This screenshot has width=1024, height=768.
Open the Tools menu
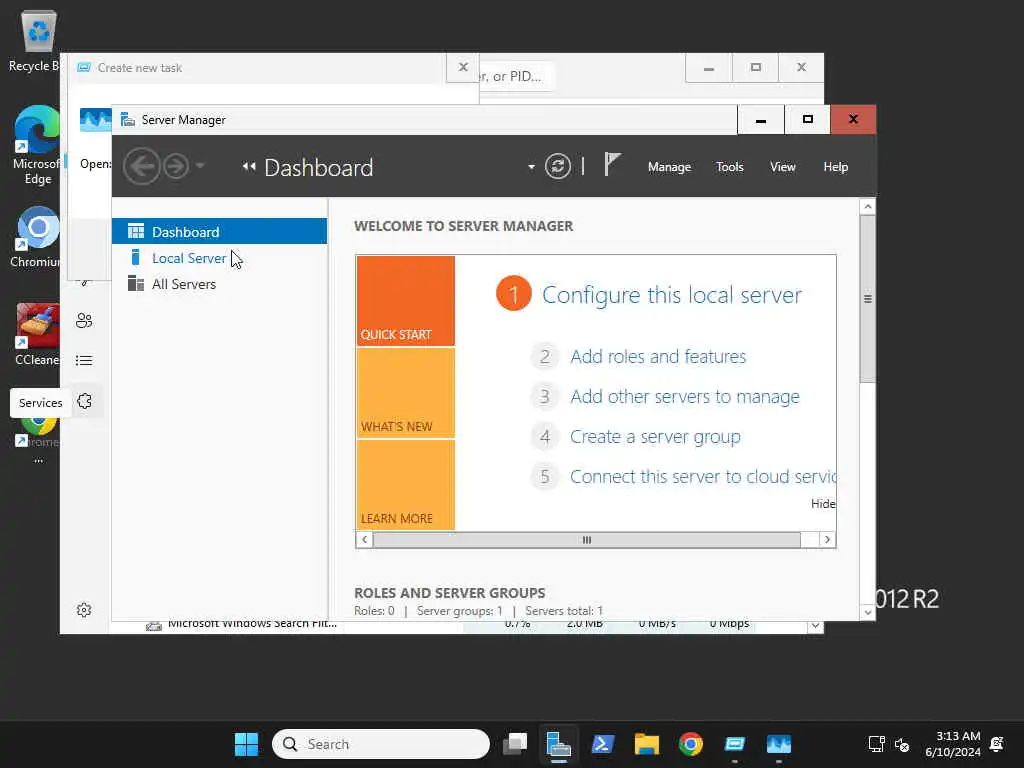tap(729, 167)
